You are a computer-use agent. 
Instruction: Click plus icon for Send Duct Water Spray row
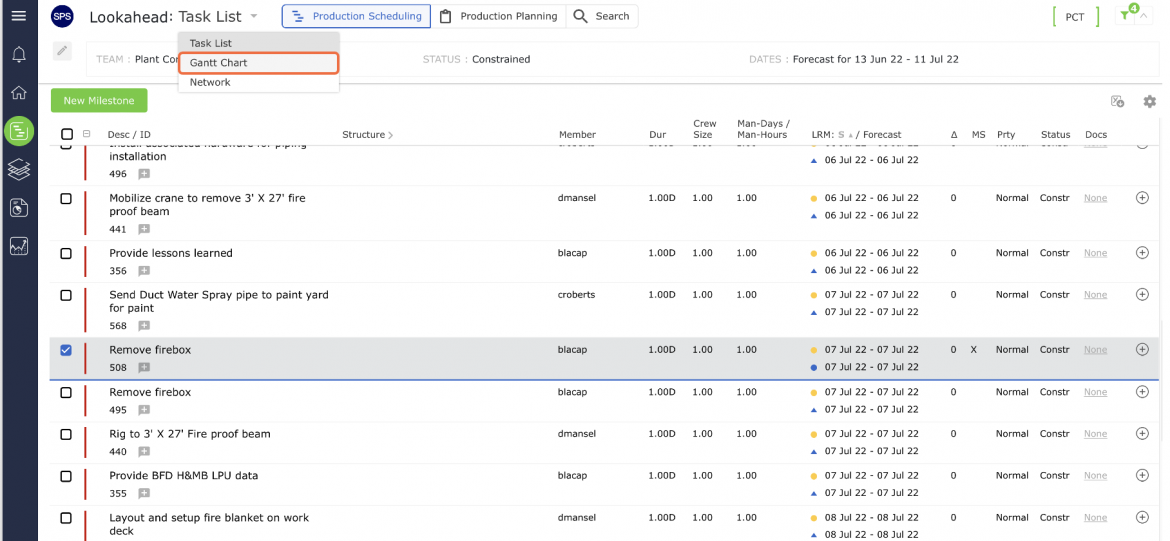coord(1142,295)
